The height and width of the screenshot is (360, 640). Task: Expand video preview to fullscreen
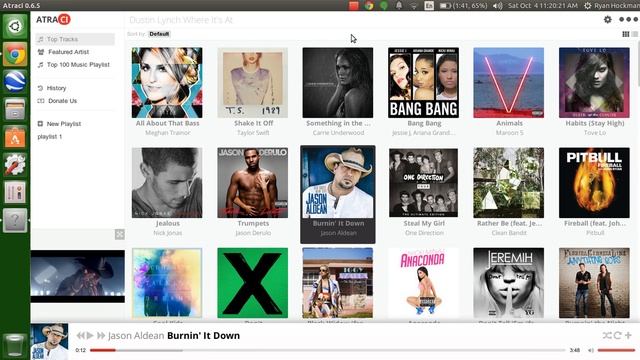click(120, 234)
